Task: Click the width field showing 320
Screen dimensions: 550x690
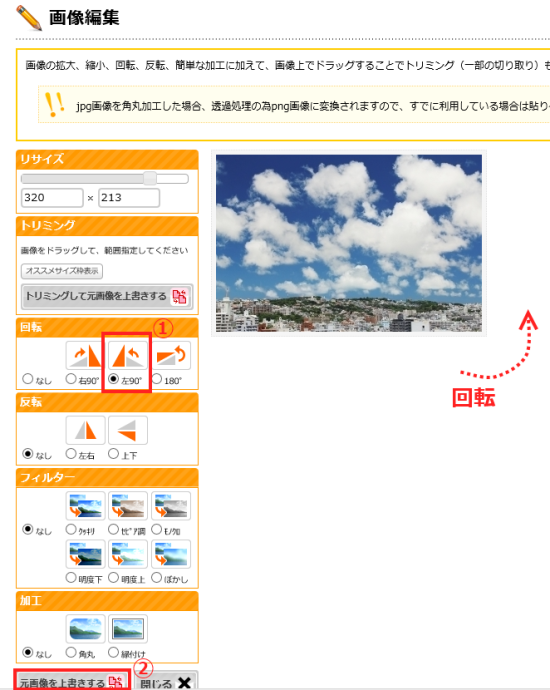Action: [52, 198]
